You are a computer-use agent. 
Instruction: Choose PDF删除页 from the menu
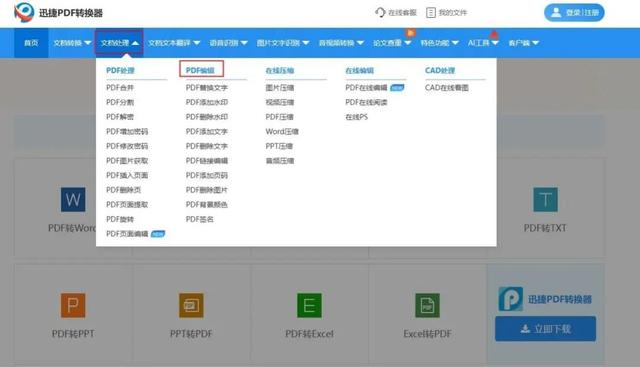[124, 190]
